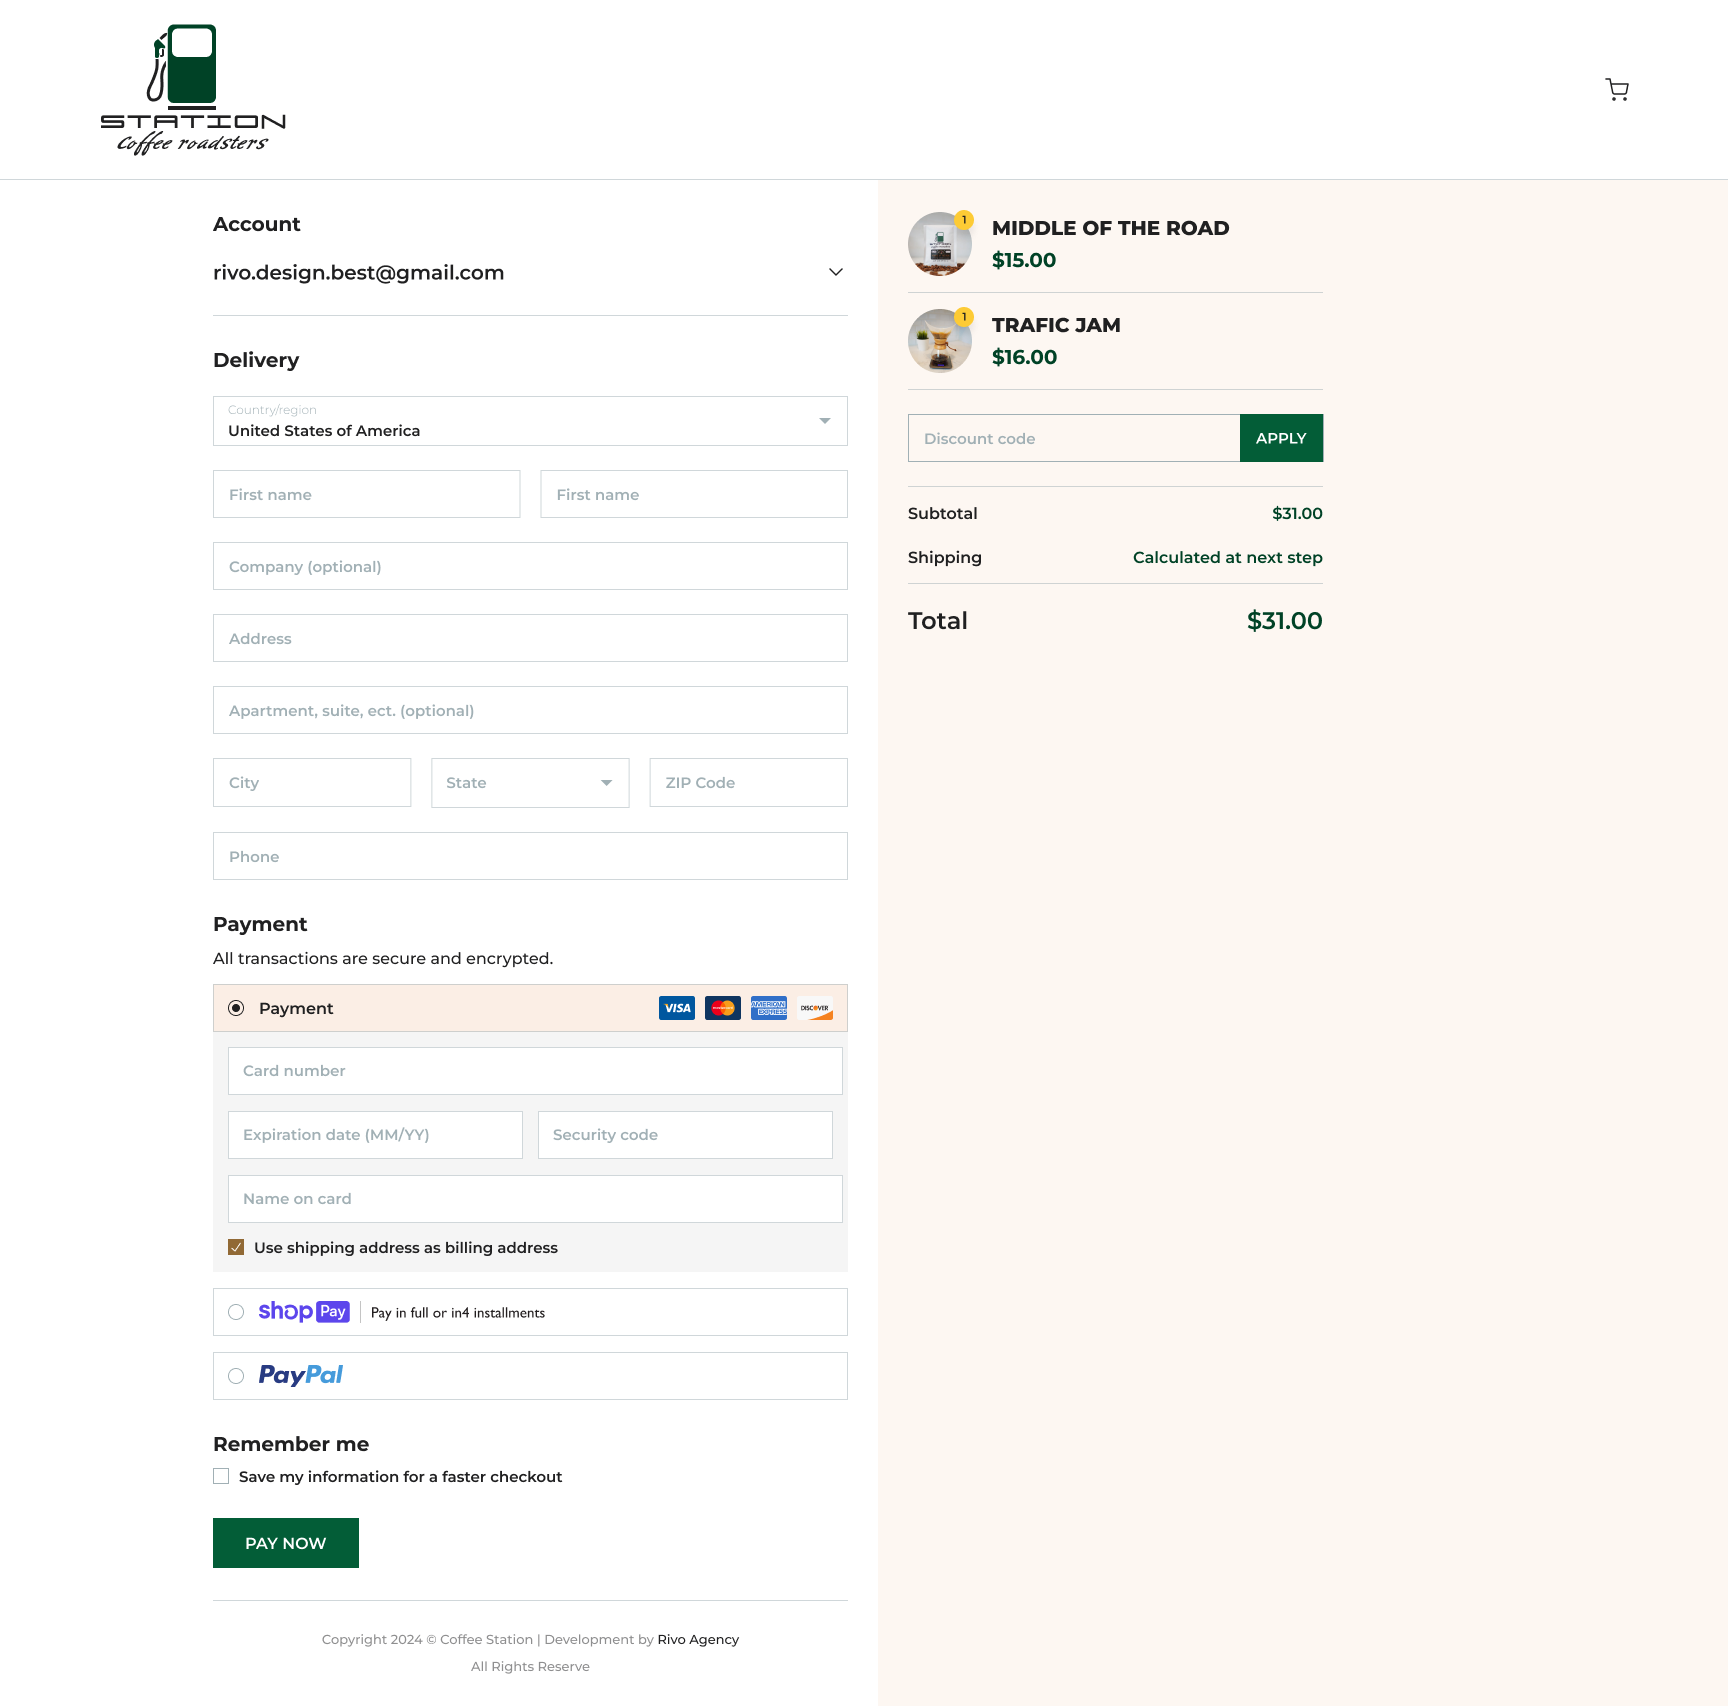Open the shopping cart icon

click(x=1617, y=90)
